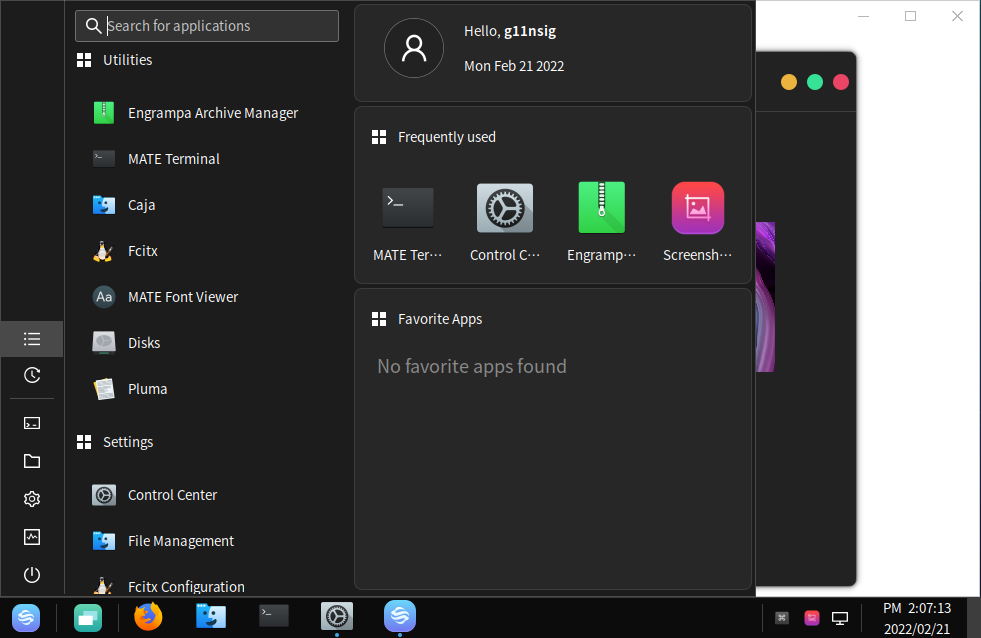The image size is (981, 638).
Task: Open Fcitx Configuration under Settings
Action: click(185, 586)
